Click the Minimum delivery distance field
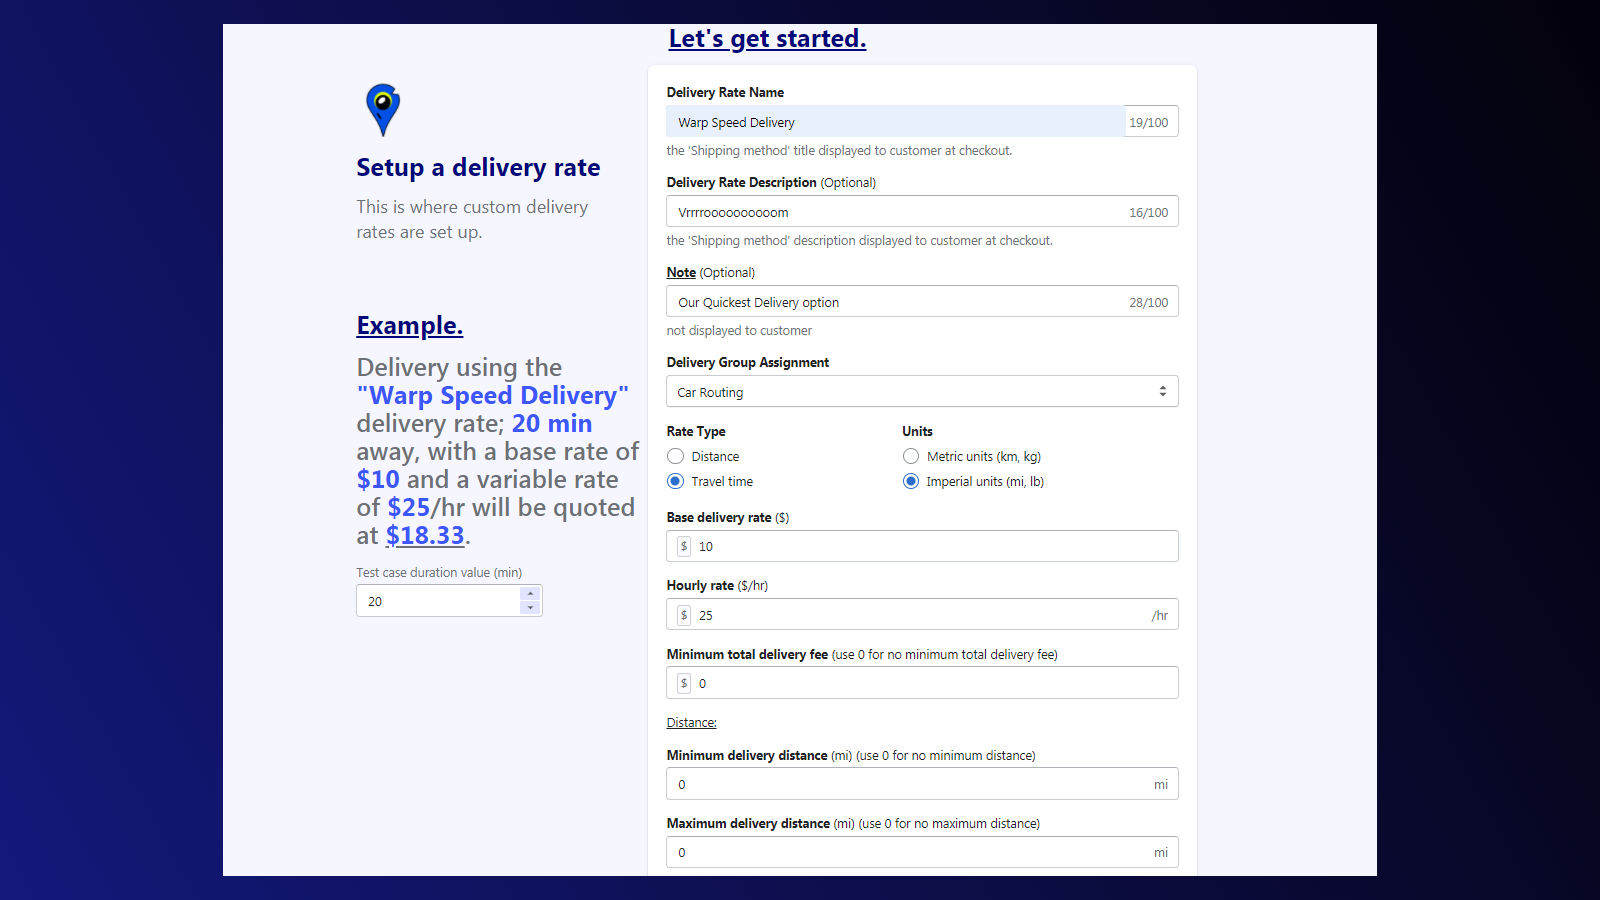This screenshot has height=900, width=1600. 922,783
